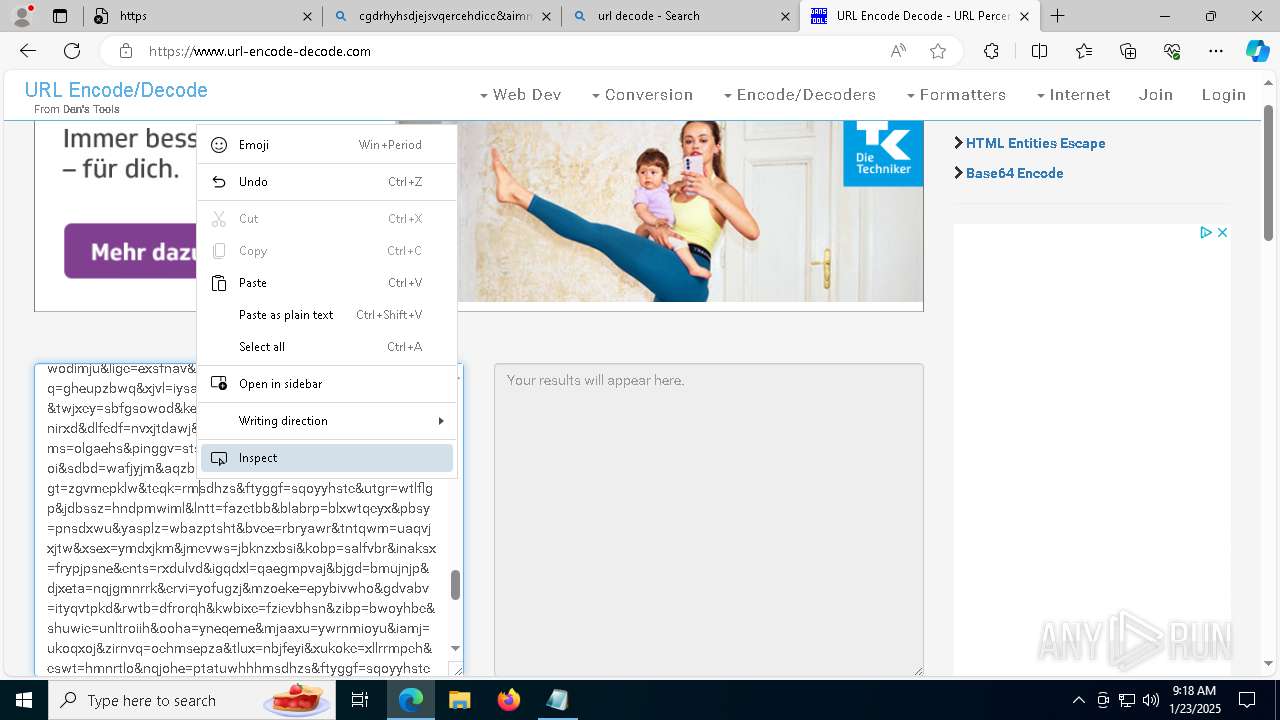Click the 'Mehr dazu' ad button

click(x=130, y=251)
